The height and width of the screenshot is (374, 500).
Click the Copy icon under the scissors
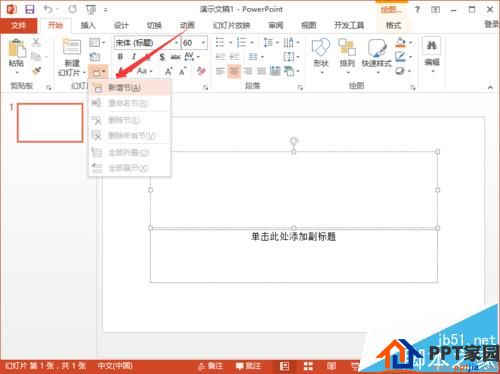pyautogui.click(x=36, y=57)
